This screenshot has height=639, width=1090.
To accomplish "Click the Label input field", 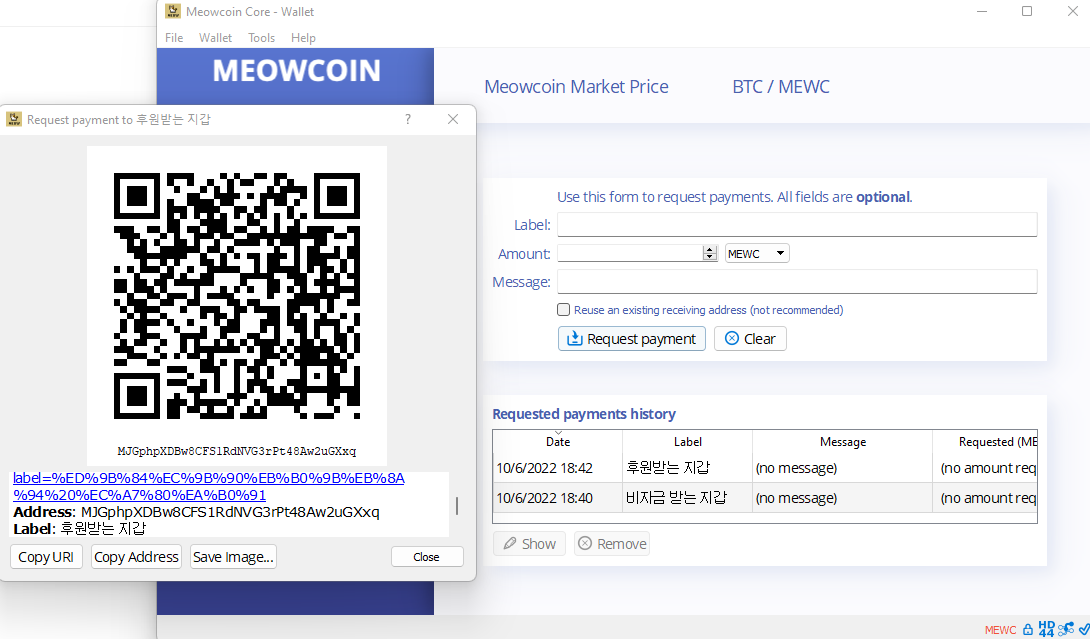I will coord(797,225).
